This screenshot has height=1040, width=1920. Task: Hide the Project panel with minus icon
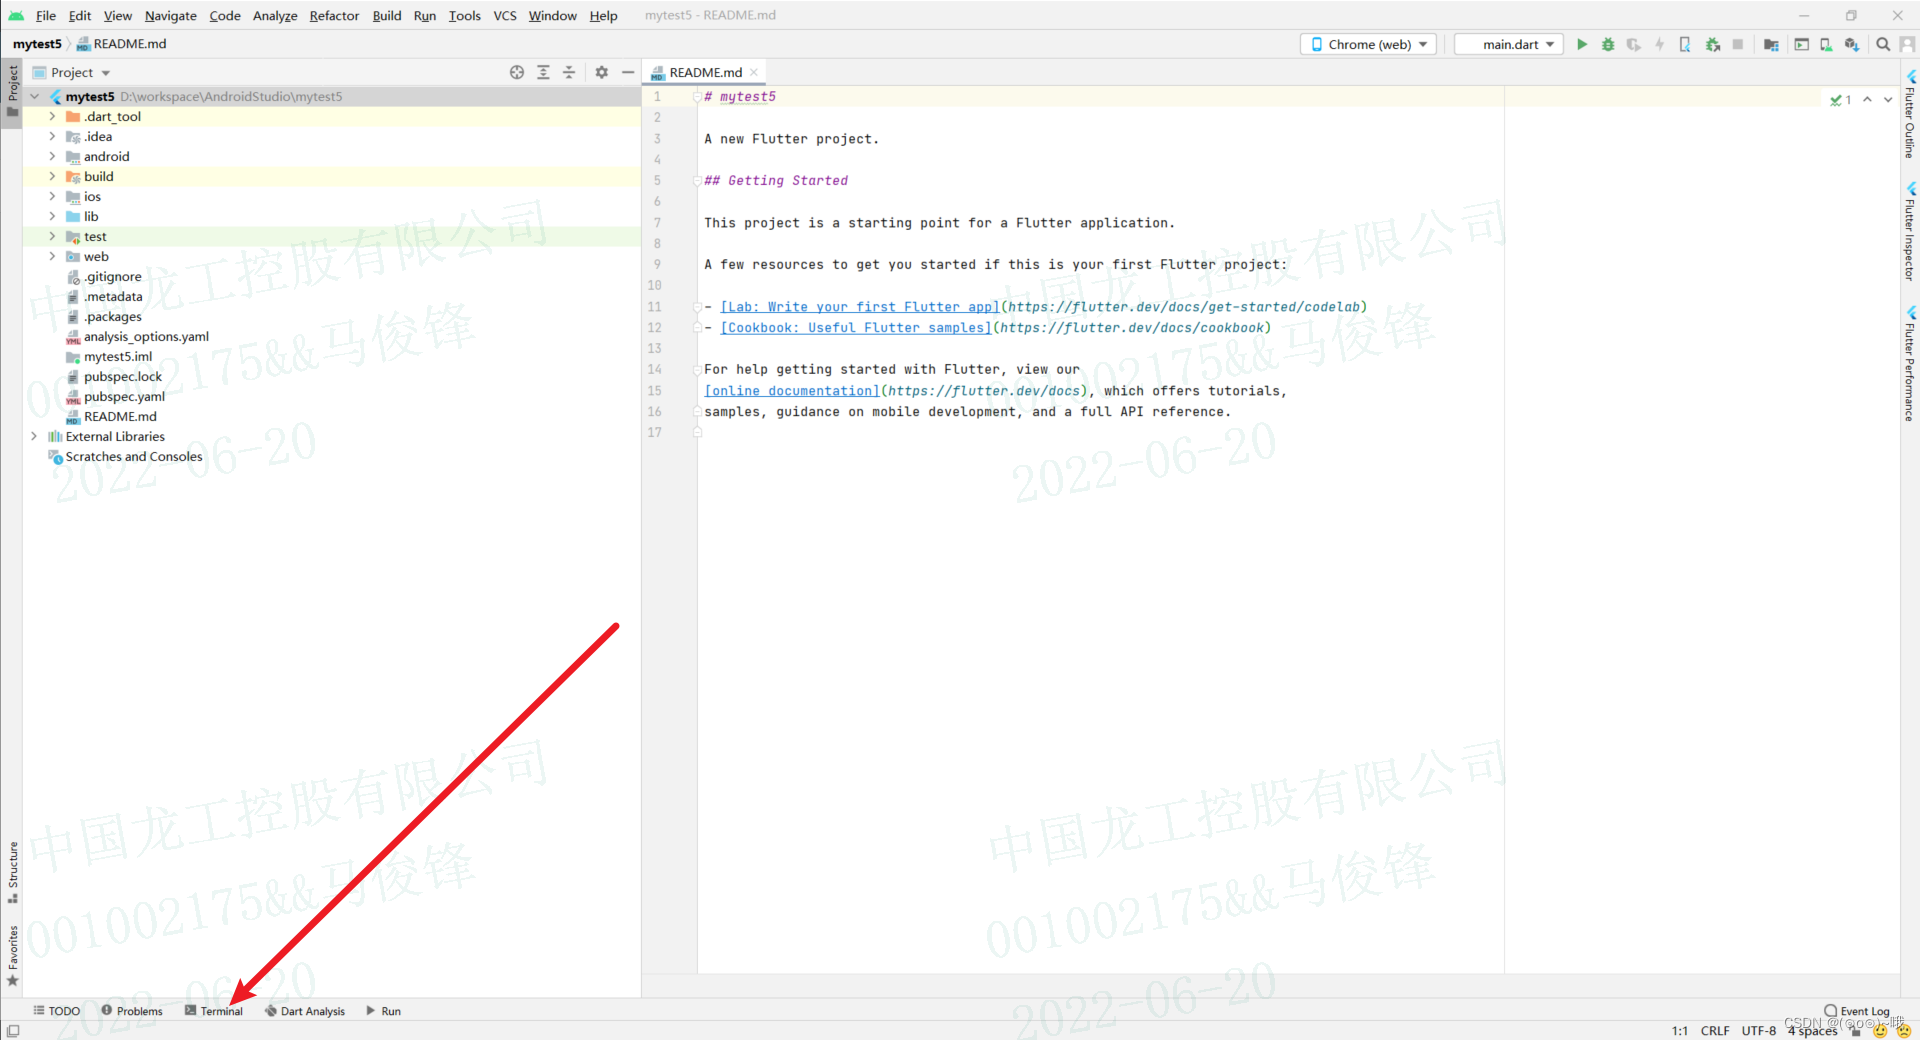pos(628,72)
